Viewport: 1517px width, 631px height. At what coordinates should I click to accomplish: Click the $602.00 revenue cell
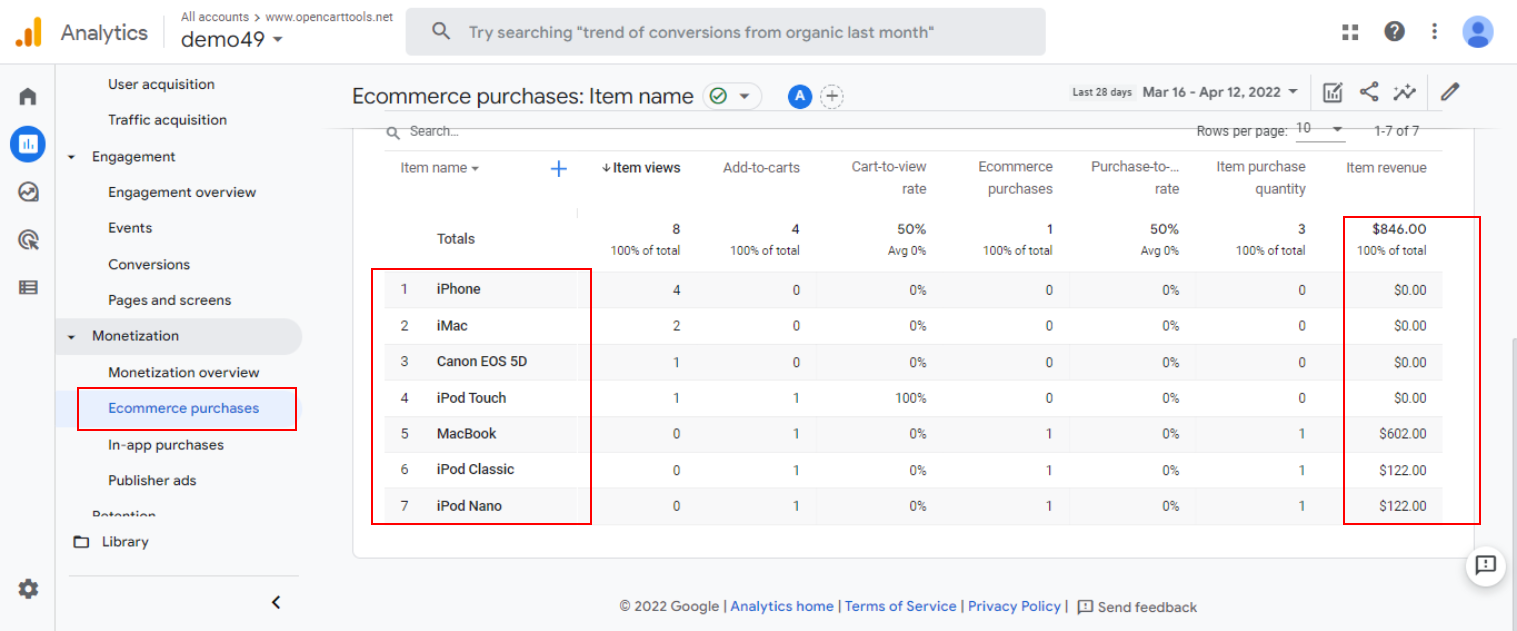1403,434
